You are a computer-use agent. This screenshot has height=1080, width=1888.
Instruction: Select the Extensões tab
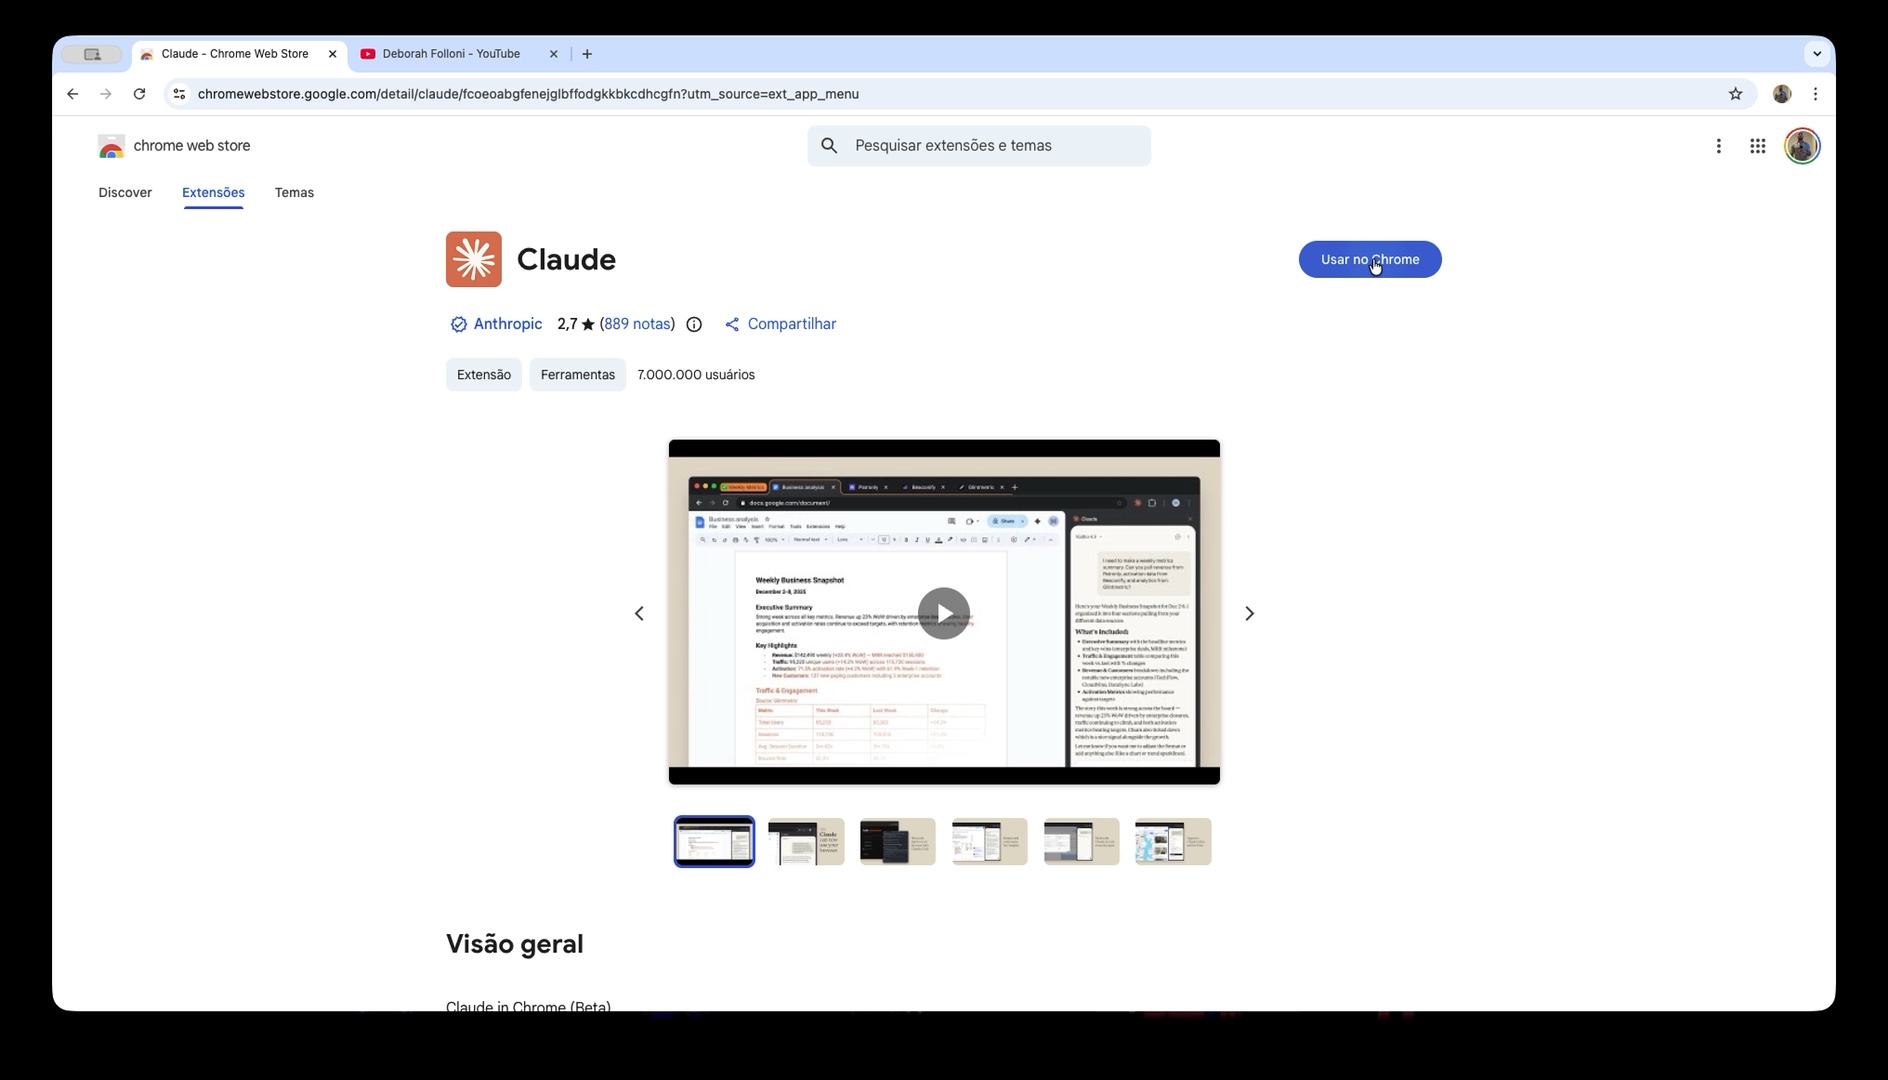point(213,193)
